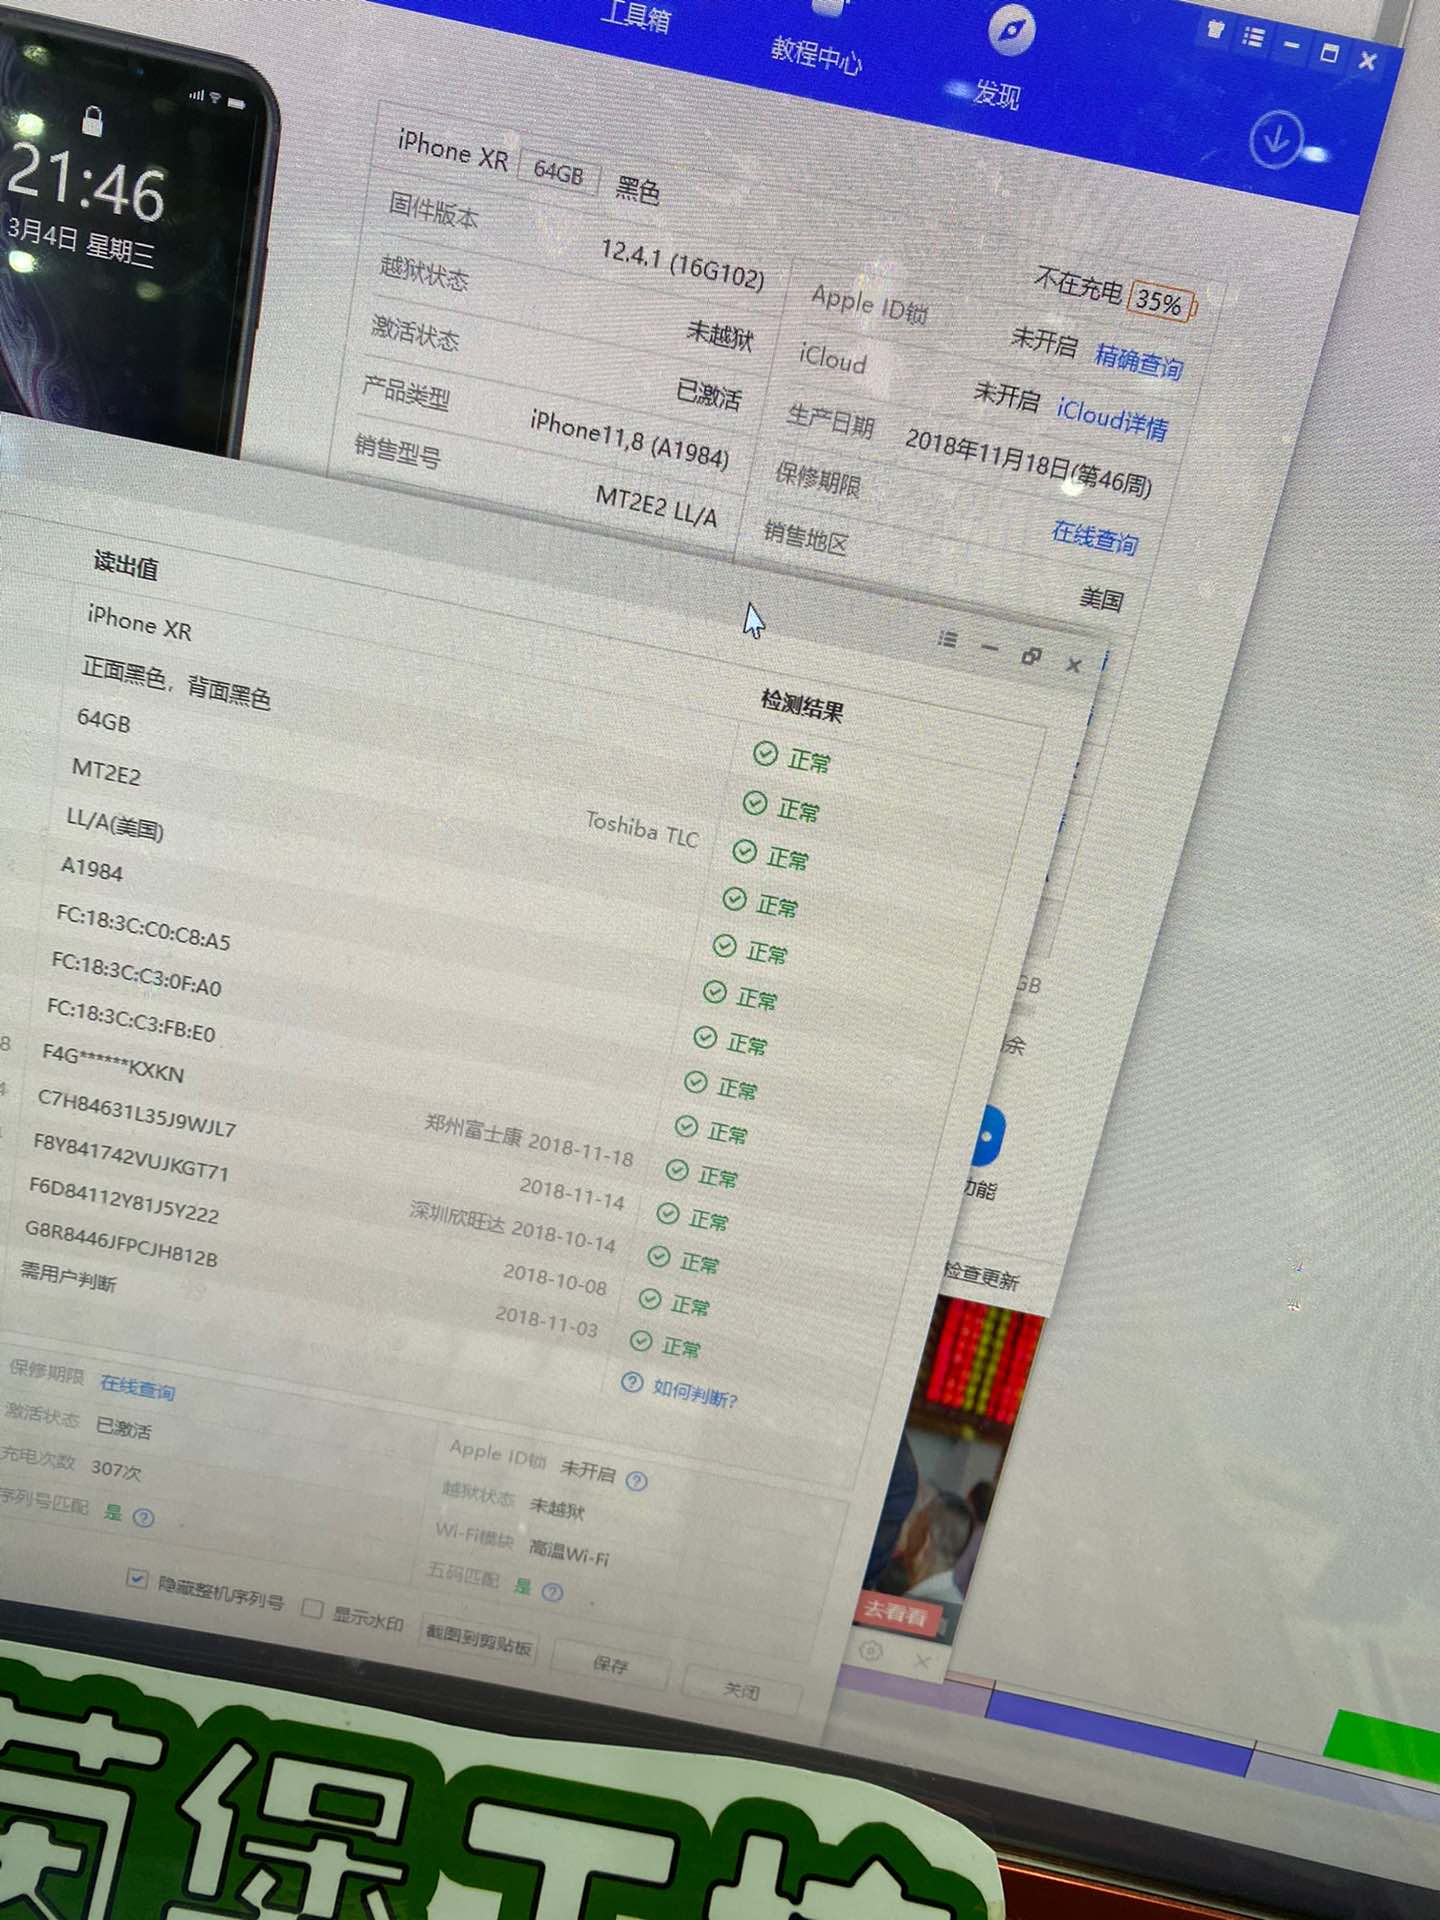Open the download manager arrow icon
1440x1920 pixels.
point(1276,140)
